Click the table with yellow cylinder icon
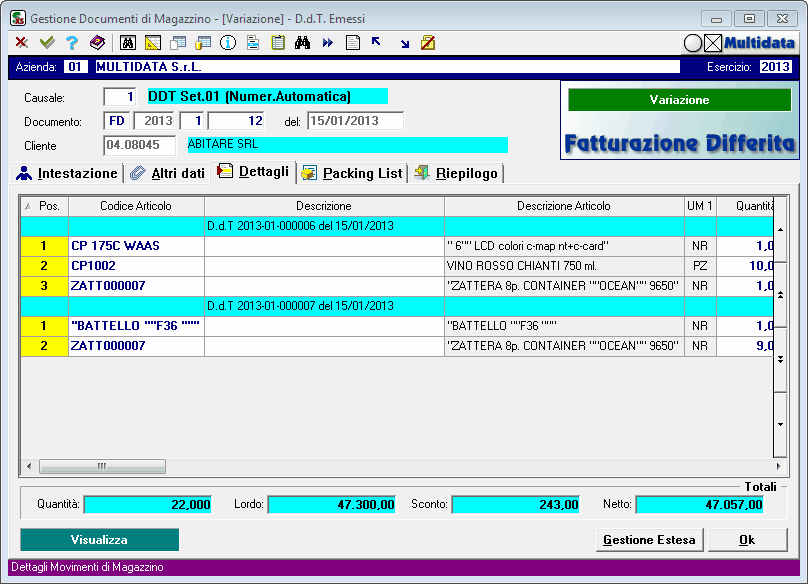808x584 pixels. coord(203,43)
